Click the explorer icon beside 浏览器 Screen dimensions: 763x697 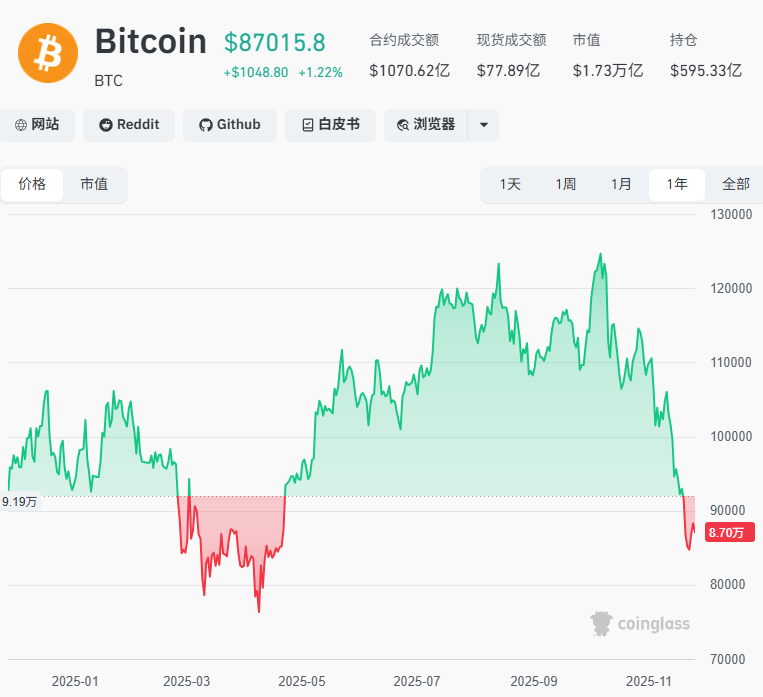(x=403, y=125)
